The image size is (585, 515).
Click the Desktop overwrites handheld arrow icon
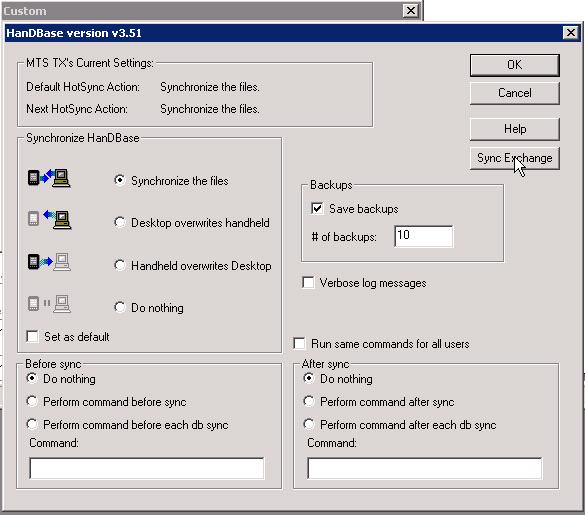pos(49,219)
